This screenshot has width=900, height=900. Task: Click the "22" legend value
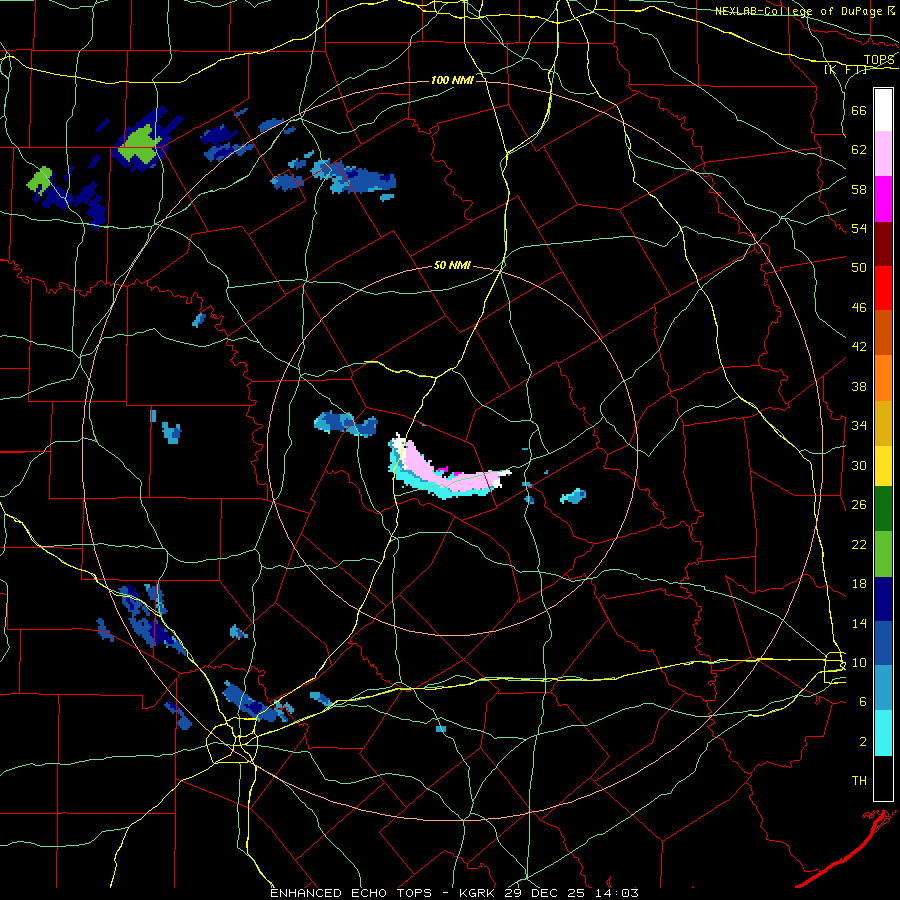pyautogui.click(x=859, y=544)
